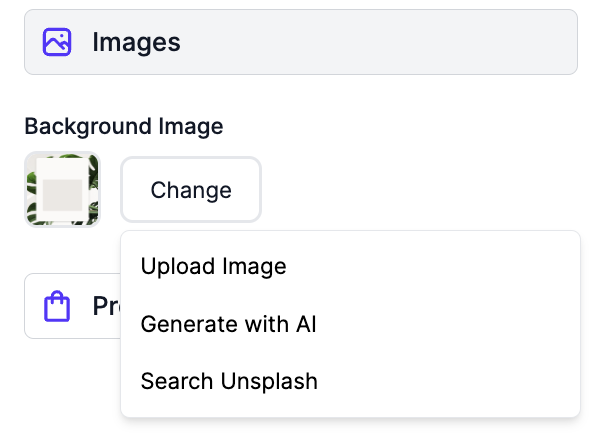This screenshot has width=602, height=446.
Task: Collapse the Images section header
Action: [301, 42]
